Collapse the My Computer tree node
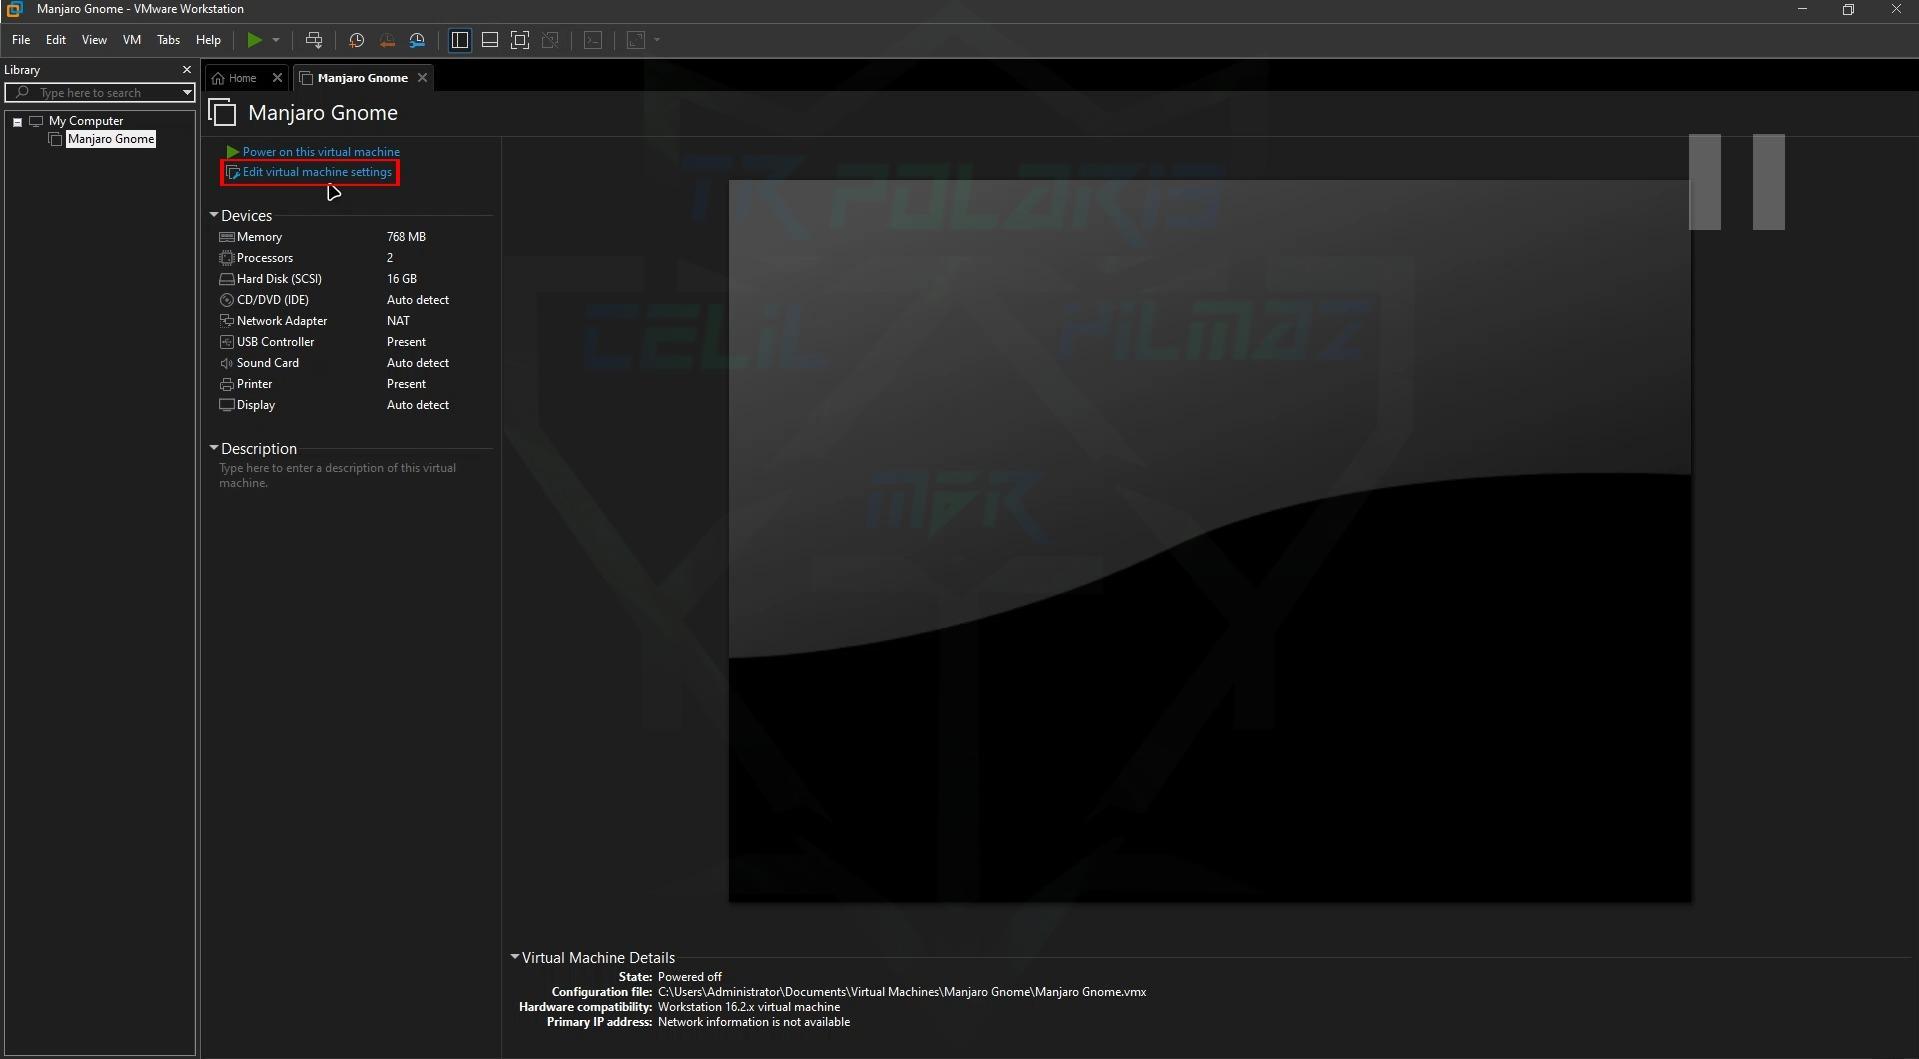The width and height of the screenshot is (1919, 1059). tap(18, 122)
